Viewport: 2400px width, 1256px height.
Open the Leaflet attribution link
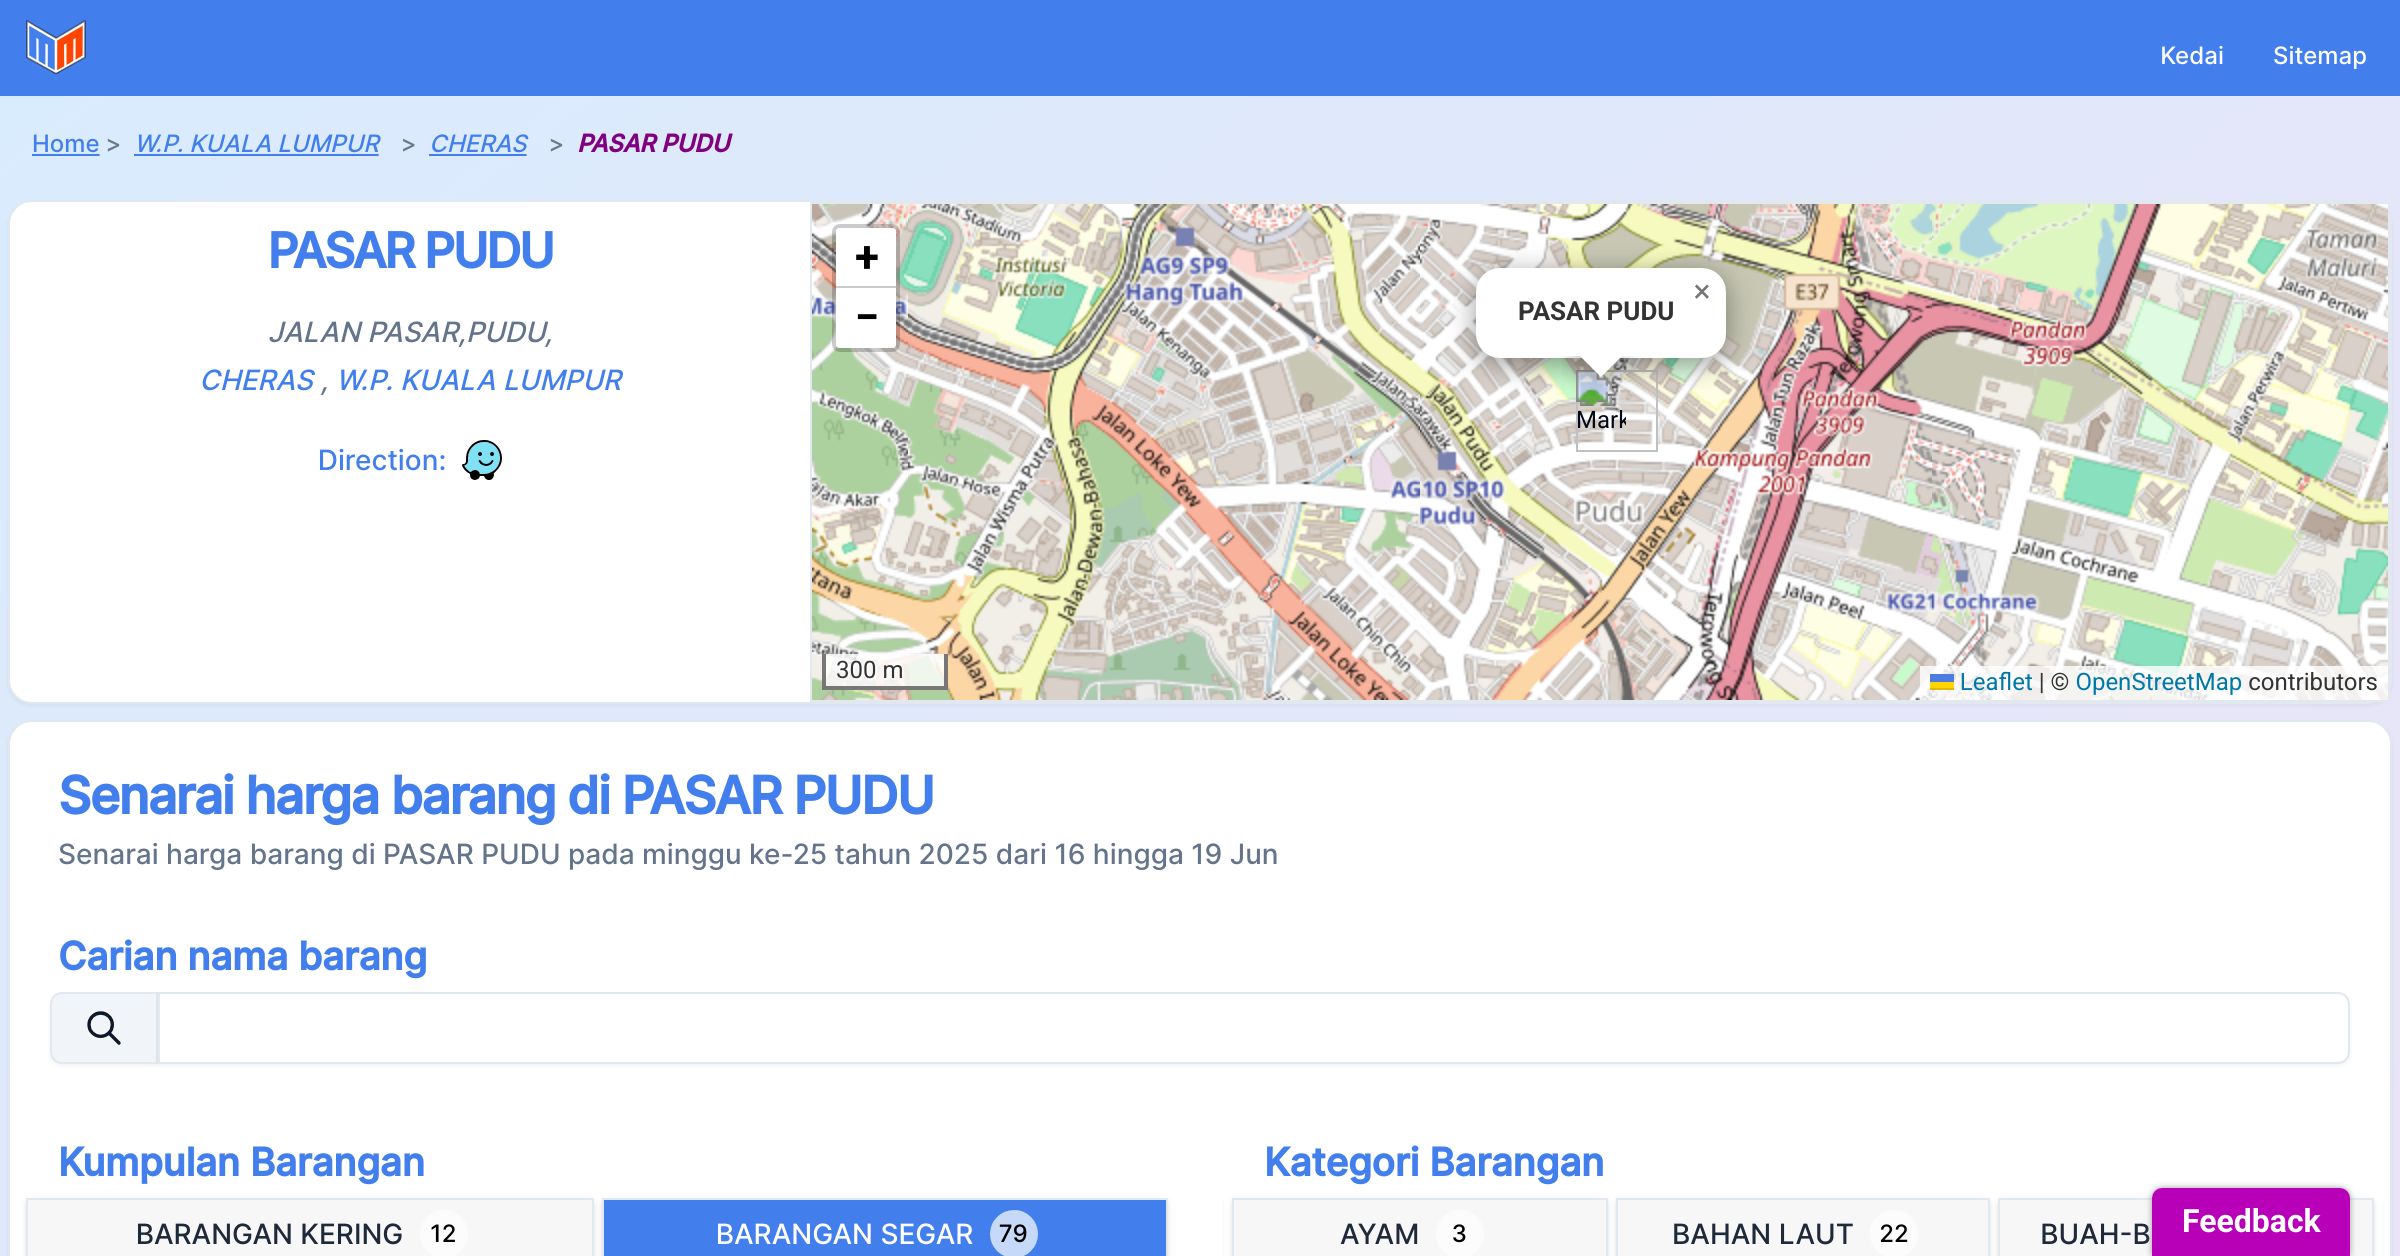pos(1995,682)
